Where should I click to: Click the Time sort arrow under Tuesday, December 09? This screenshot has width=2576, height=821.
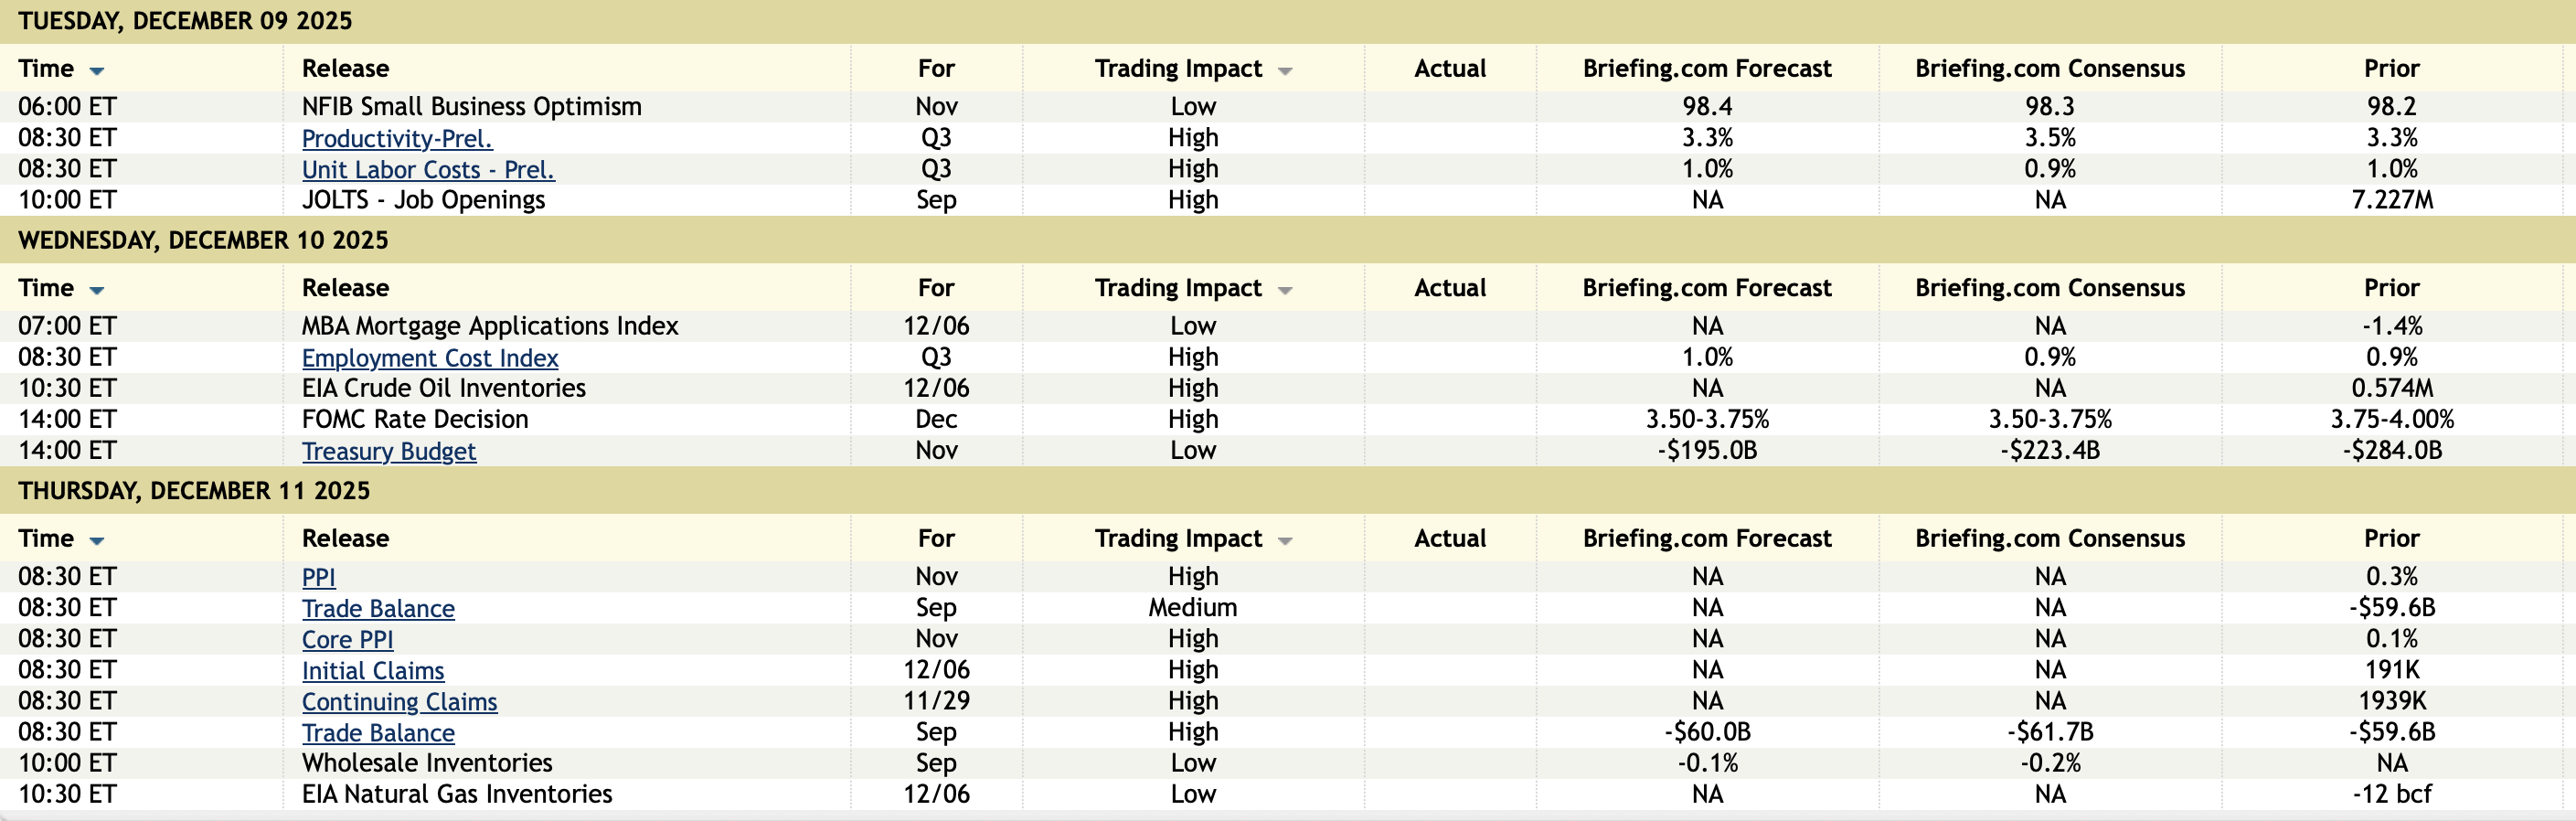tap(97, 71)
